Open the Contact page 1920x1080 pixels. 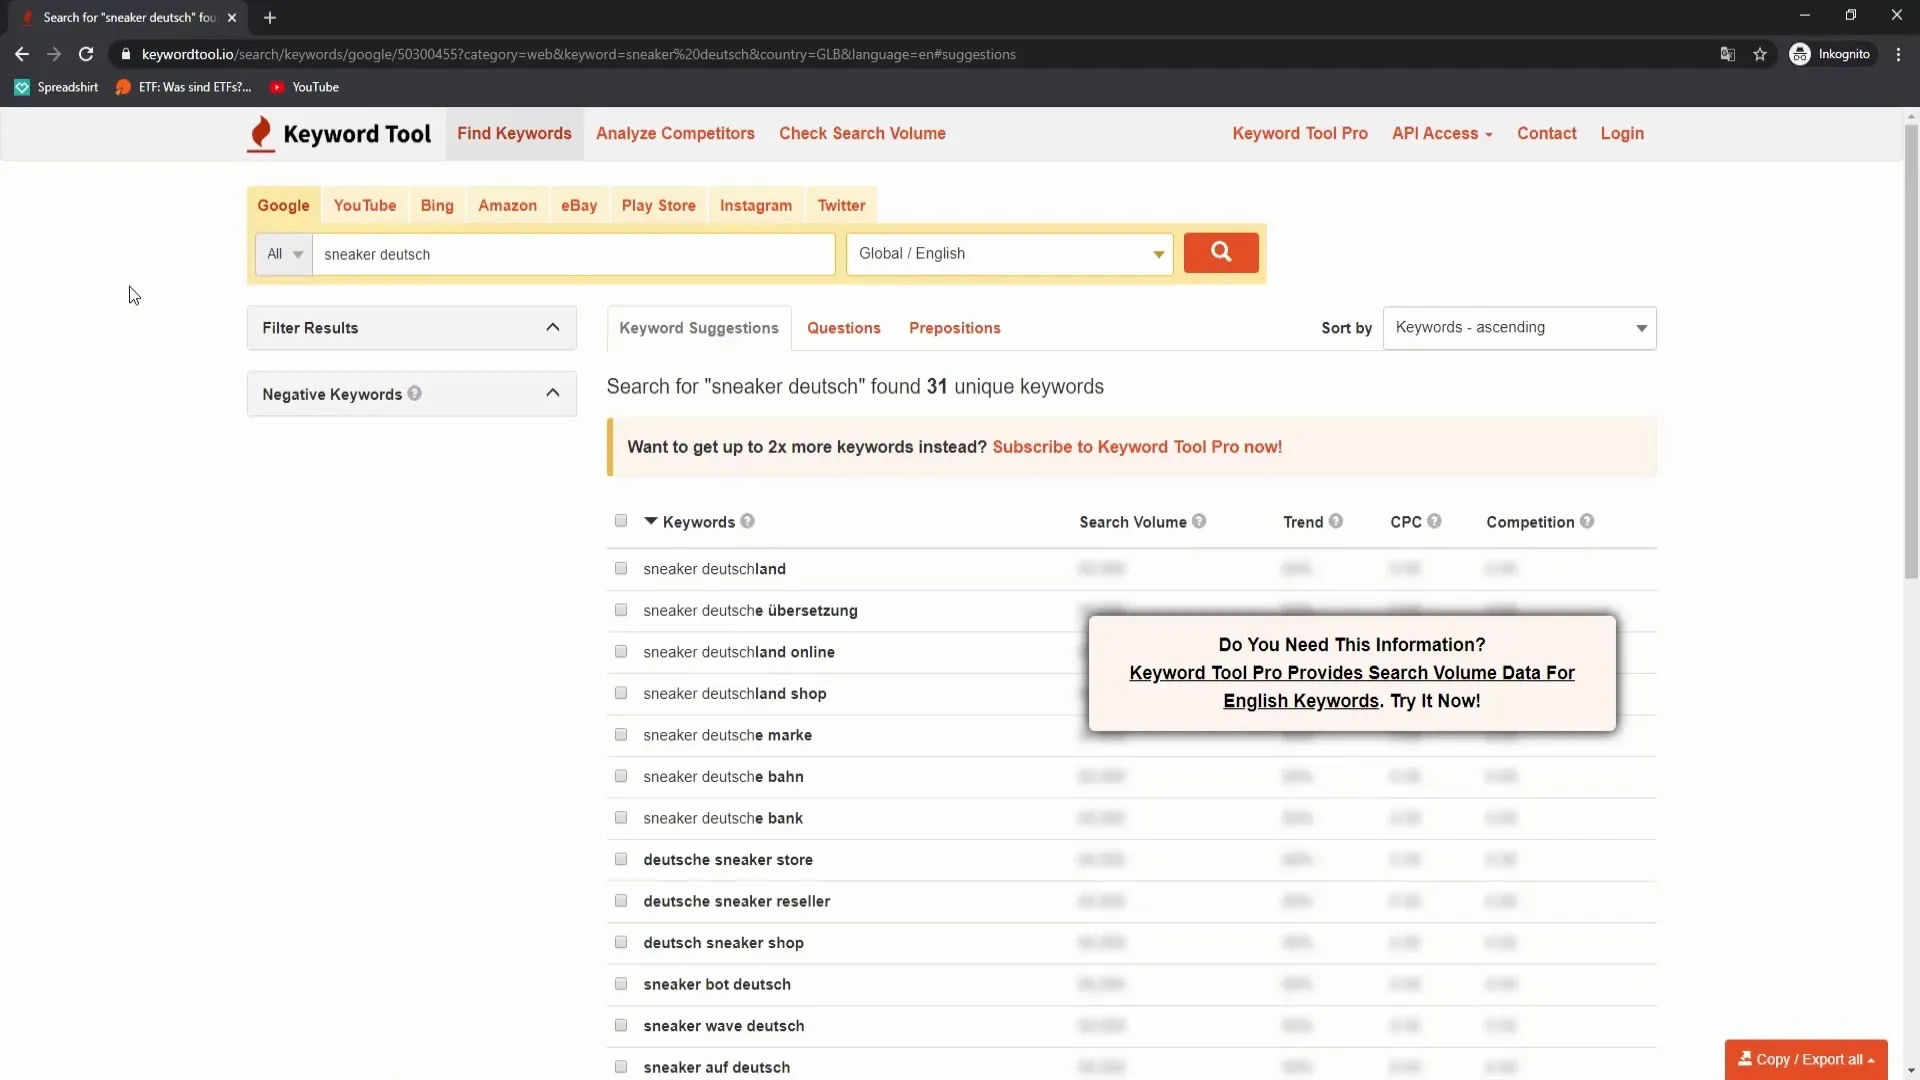coord(1546,133)
